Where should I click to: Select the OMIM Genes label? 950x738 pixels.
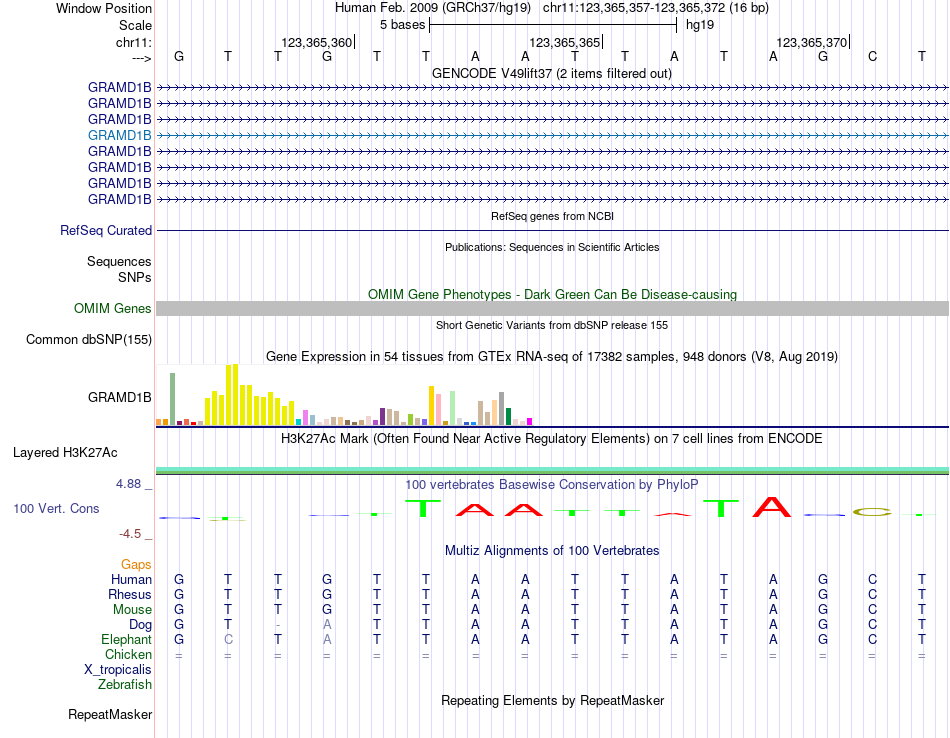click(x=112, y=308)
